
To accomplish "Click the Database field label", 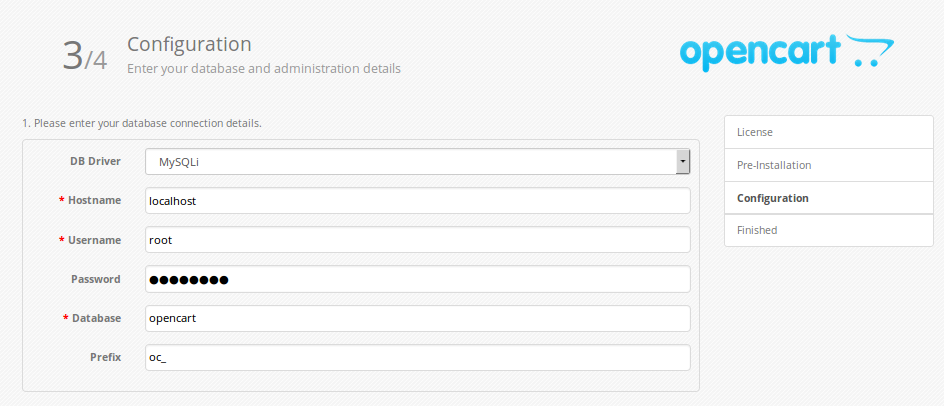I will (x=96, y=318).
